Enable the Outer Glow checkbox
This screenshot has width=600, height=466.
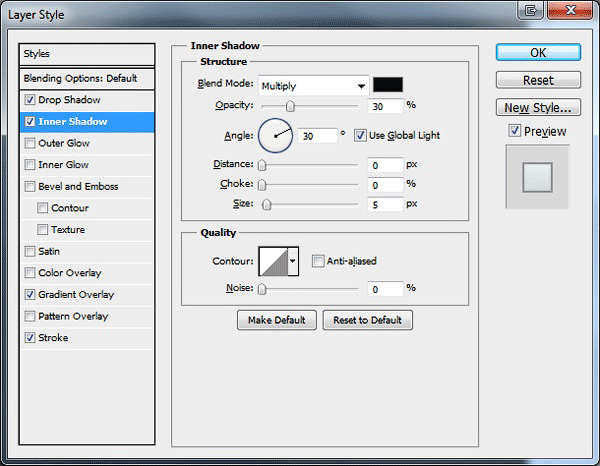click(30, 143)
